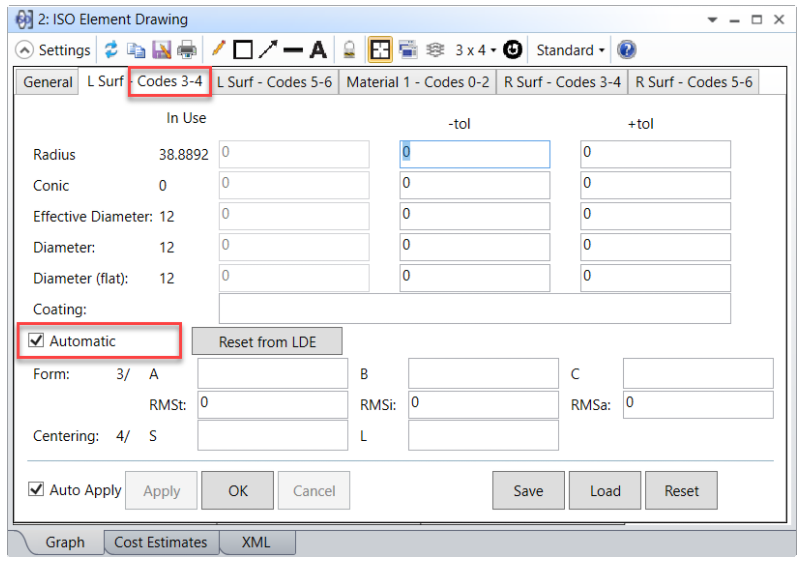Click the Centering L input field
This screenshot has width=809, height=566.
[x=483, y=435]
